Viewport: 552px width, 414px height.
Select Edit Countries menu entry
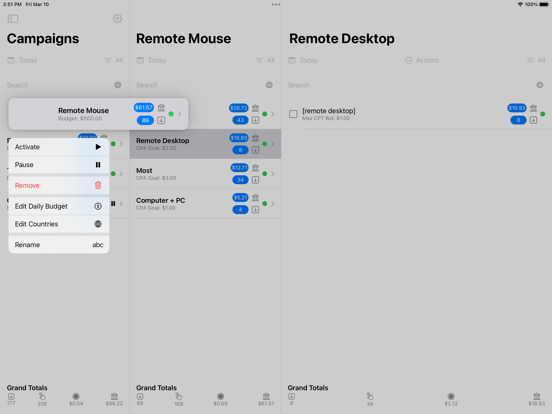click(59, 224)
